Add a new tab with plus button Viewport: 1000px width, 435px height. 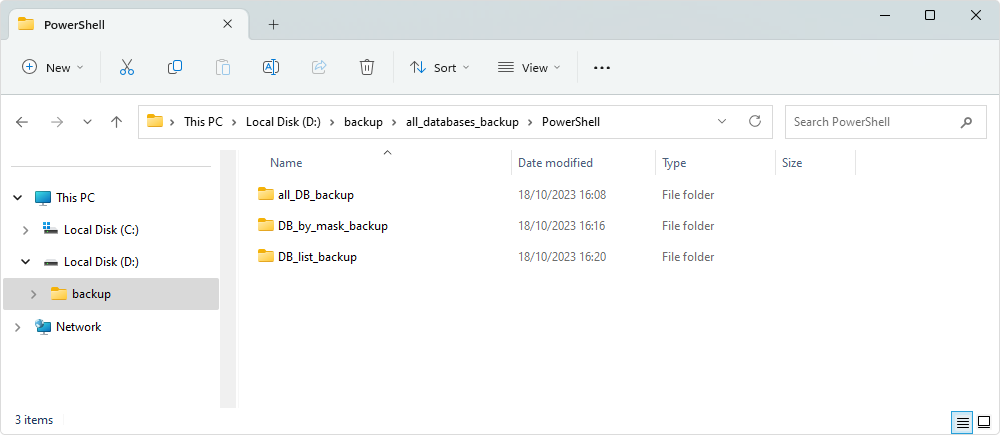click(274, 25)
